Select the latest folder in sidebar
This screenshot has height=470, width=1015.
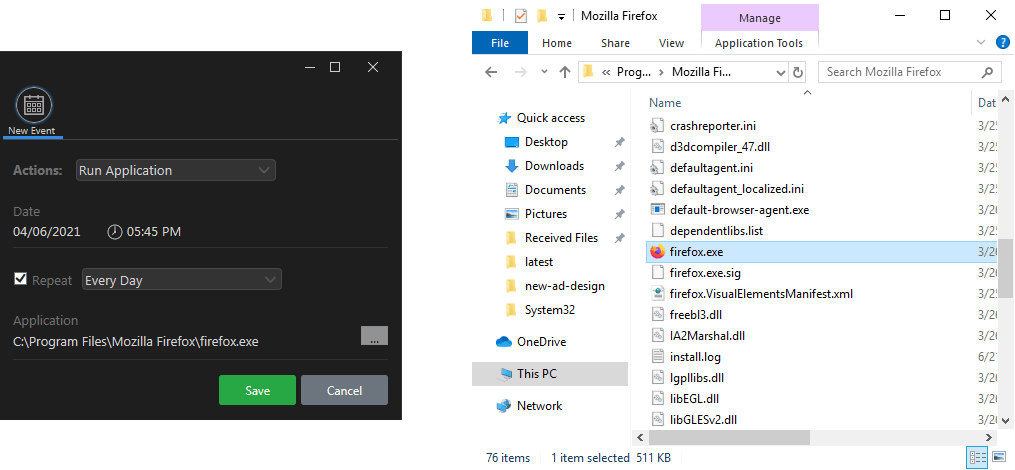pyautogui.click(x=539, y=262)
